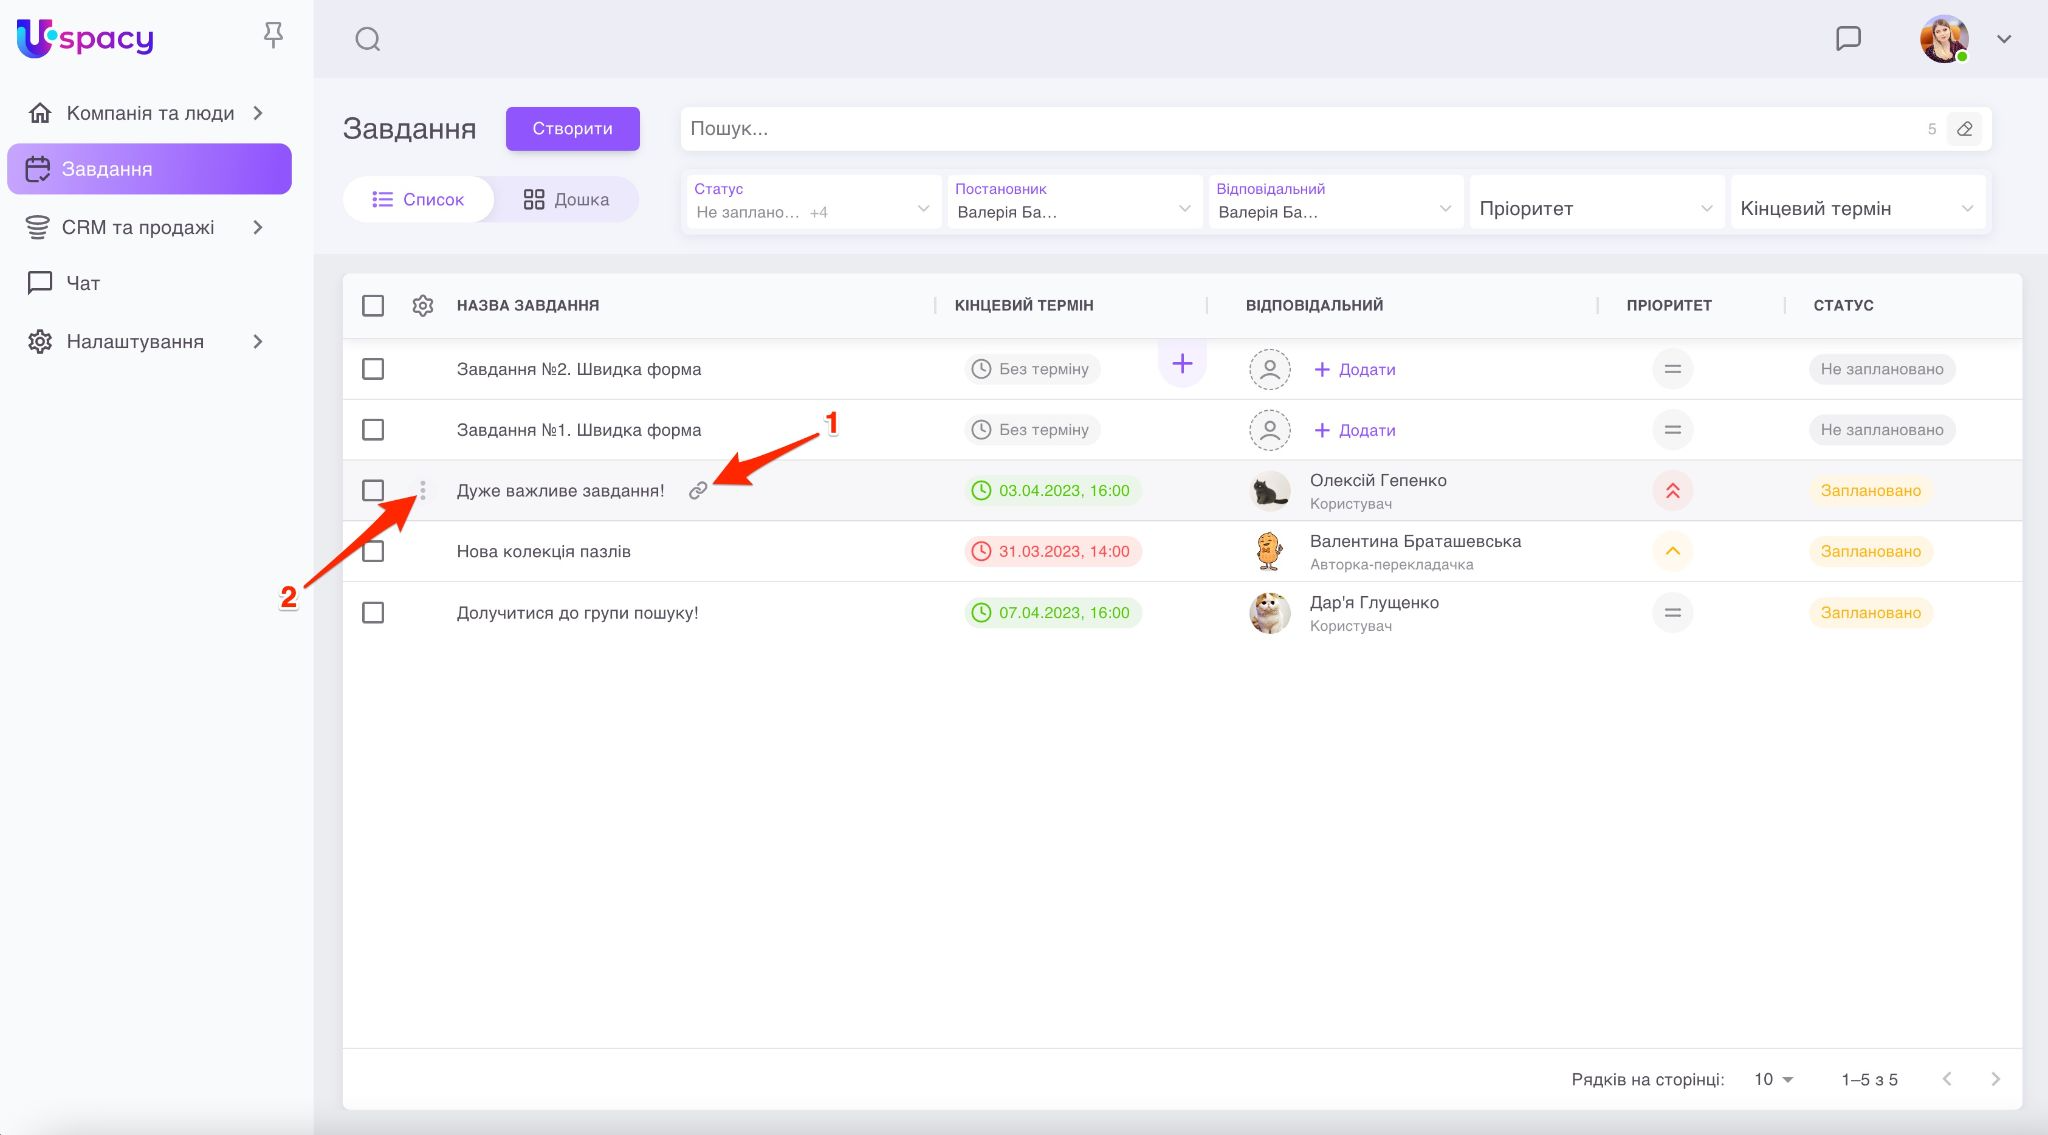The width and height of the screenshot is (2048, 1135).
Task: Focus the Пошук search input field
Action: point(1300,129)
